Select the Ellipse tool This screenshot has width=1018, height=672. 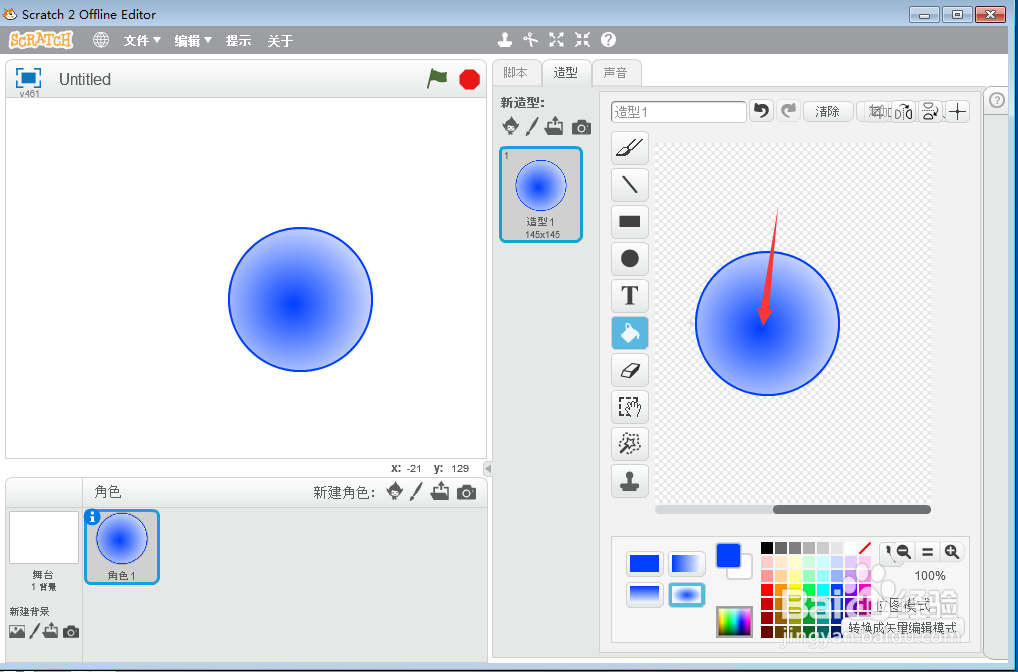pyautogui.click(x=630, y=259)
